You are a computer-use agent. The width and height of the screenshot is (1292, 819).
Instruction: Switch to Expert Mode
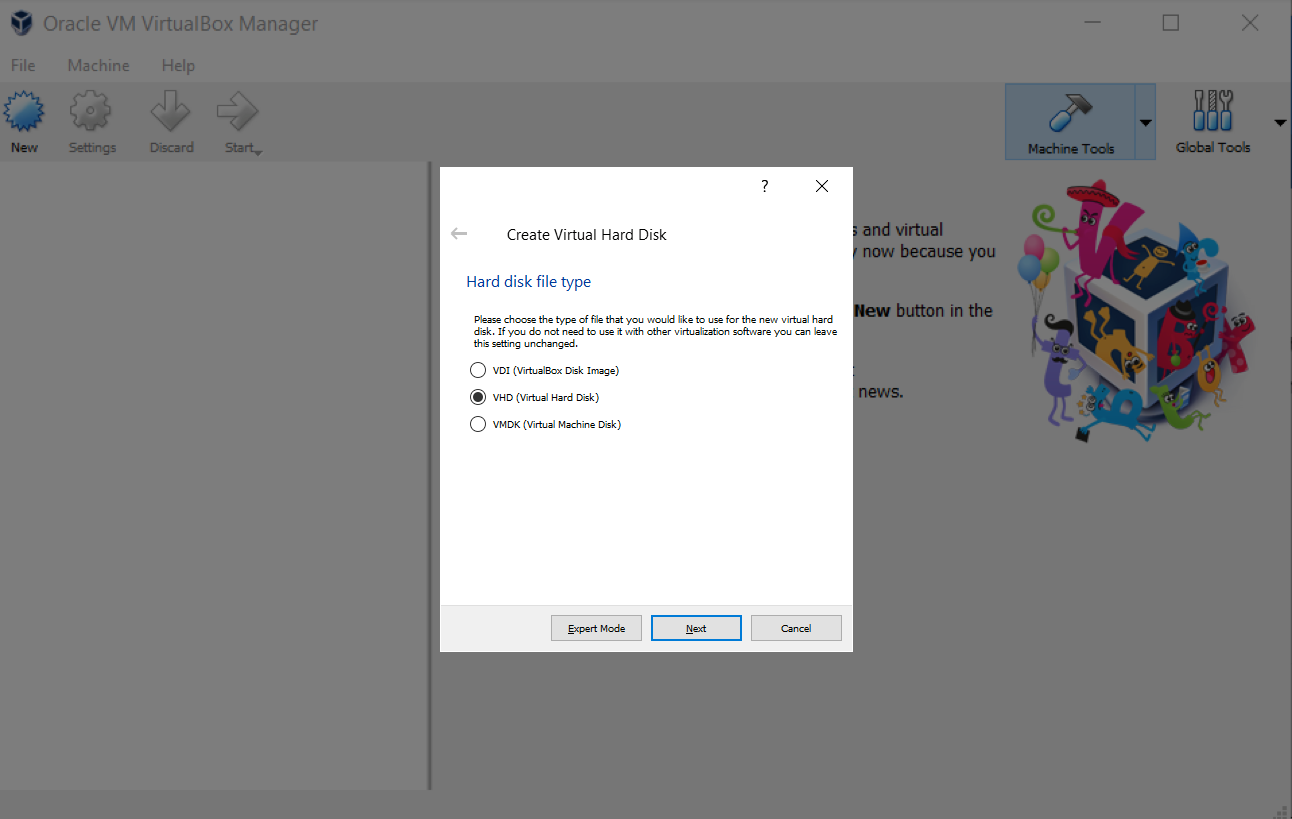(x=596, y=628)
